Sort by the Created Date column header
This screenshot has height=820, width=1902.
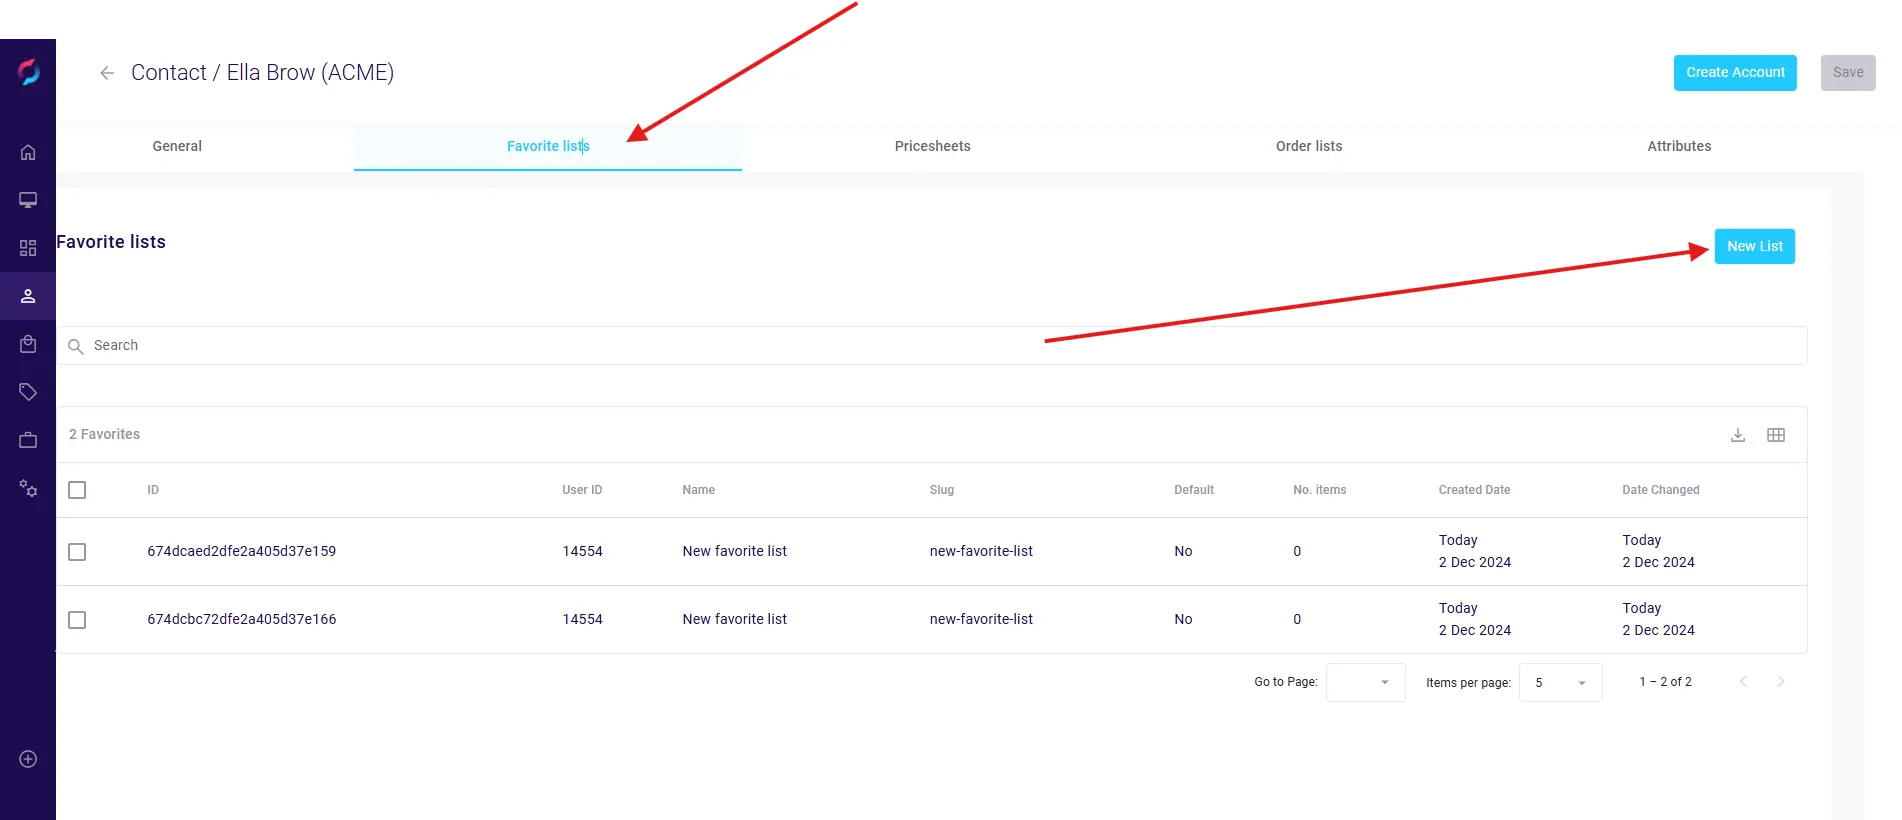coord(1474,490)
